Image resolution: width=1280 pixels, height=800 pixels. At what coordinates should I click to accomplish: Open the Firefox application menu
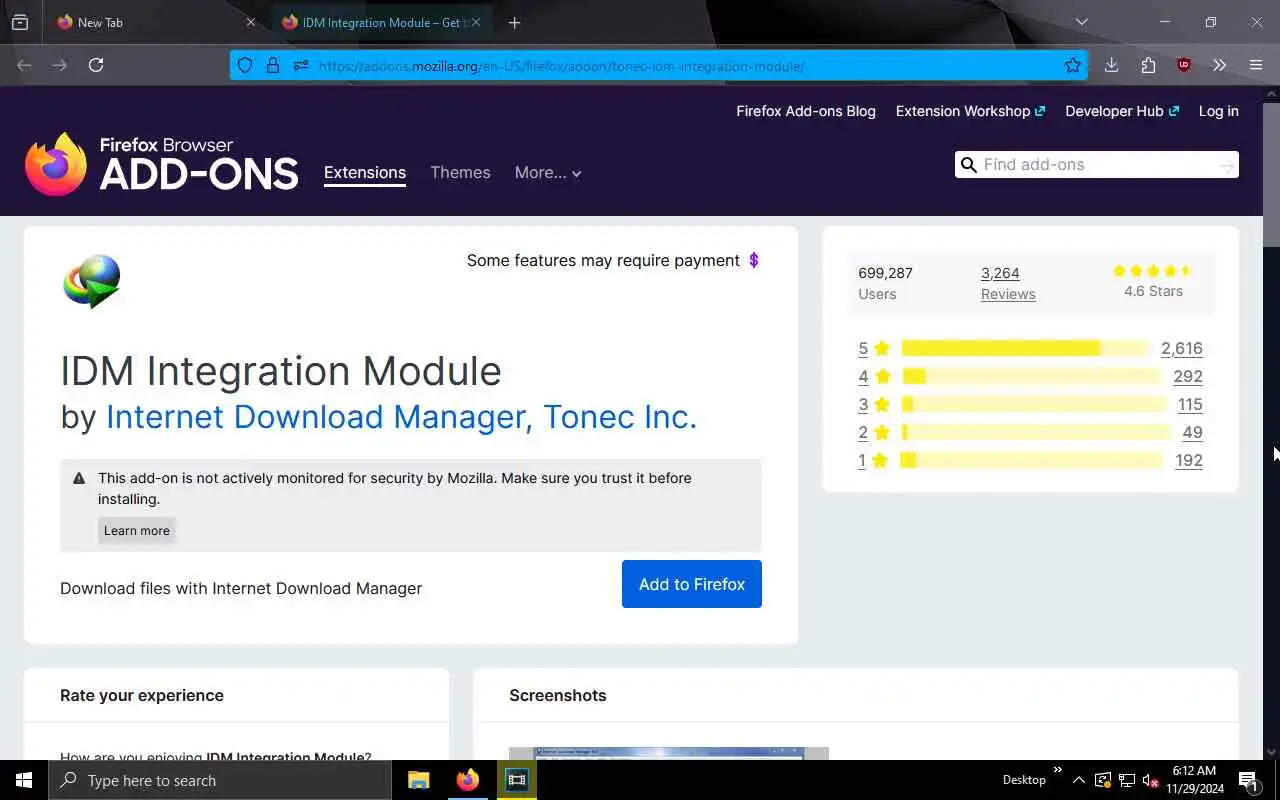click(x=1256, y=65)
